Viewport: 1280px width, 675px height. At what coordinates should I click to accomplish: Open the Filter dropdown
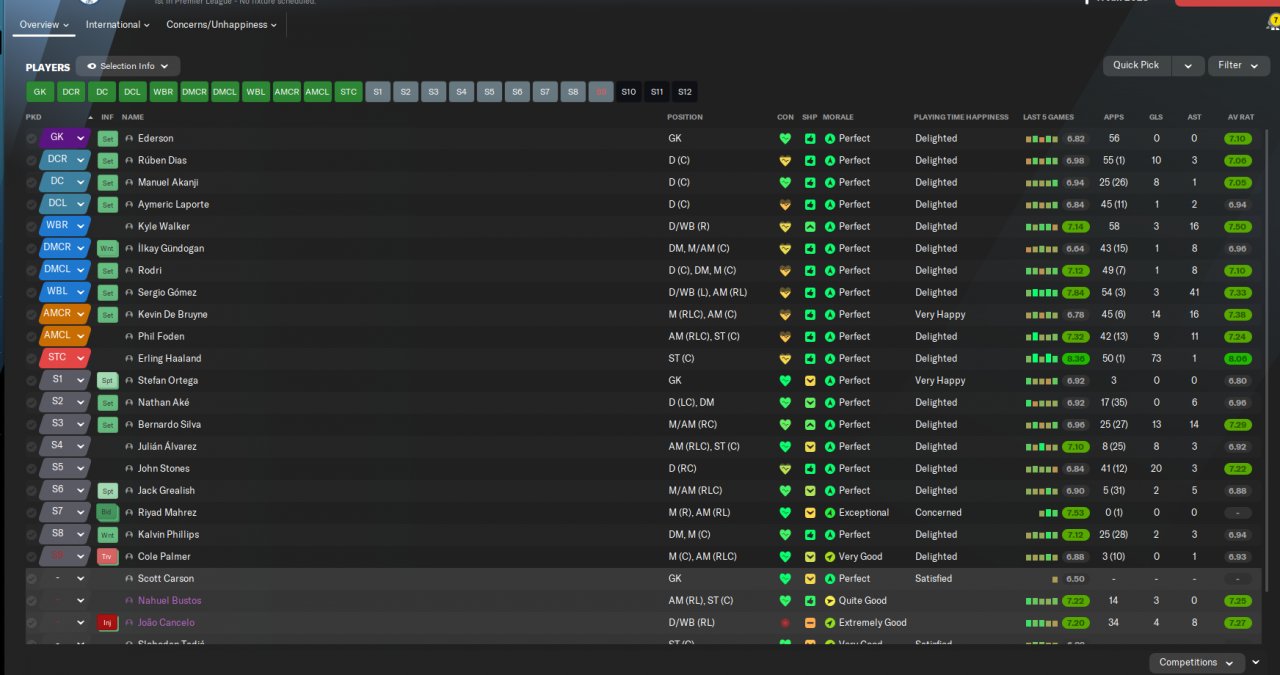[x=1239, y=65]
